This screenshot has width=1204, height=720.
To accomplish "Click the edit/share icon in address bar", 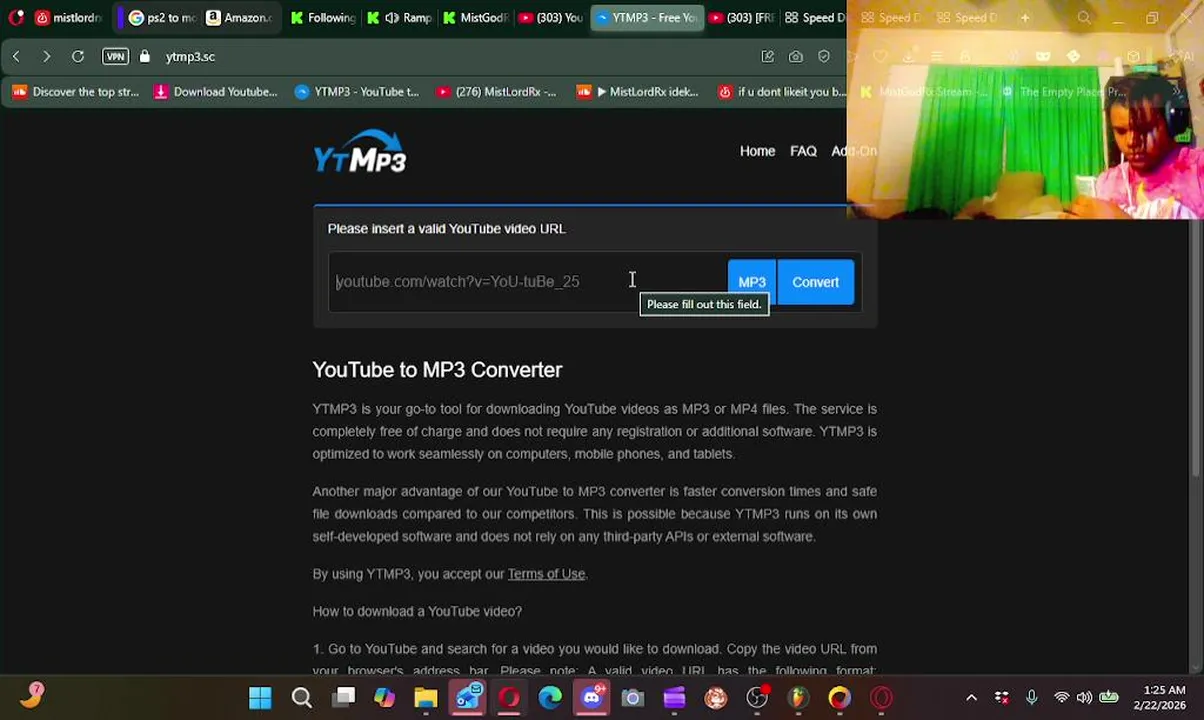I will tap(768, 57).
